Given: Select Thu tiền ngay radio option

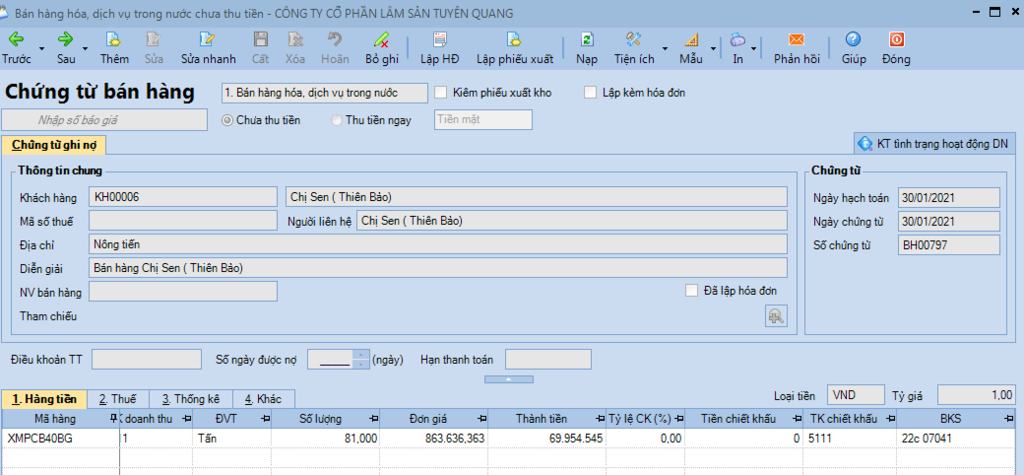Looking at the screenshot, I should point(337,120).
